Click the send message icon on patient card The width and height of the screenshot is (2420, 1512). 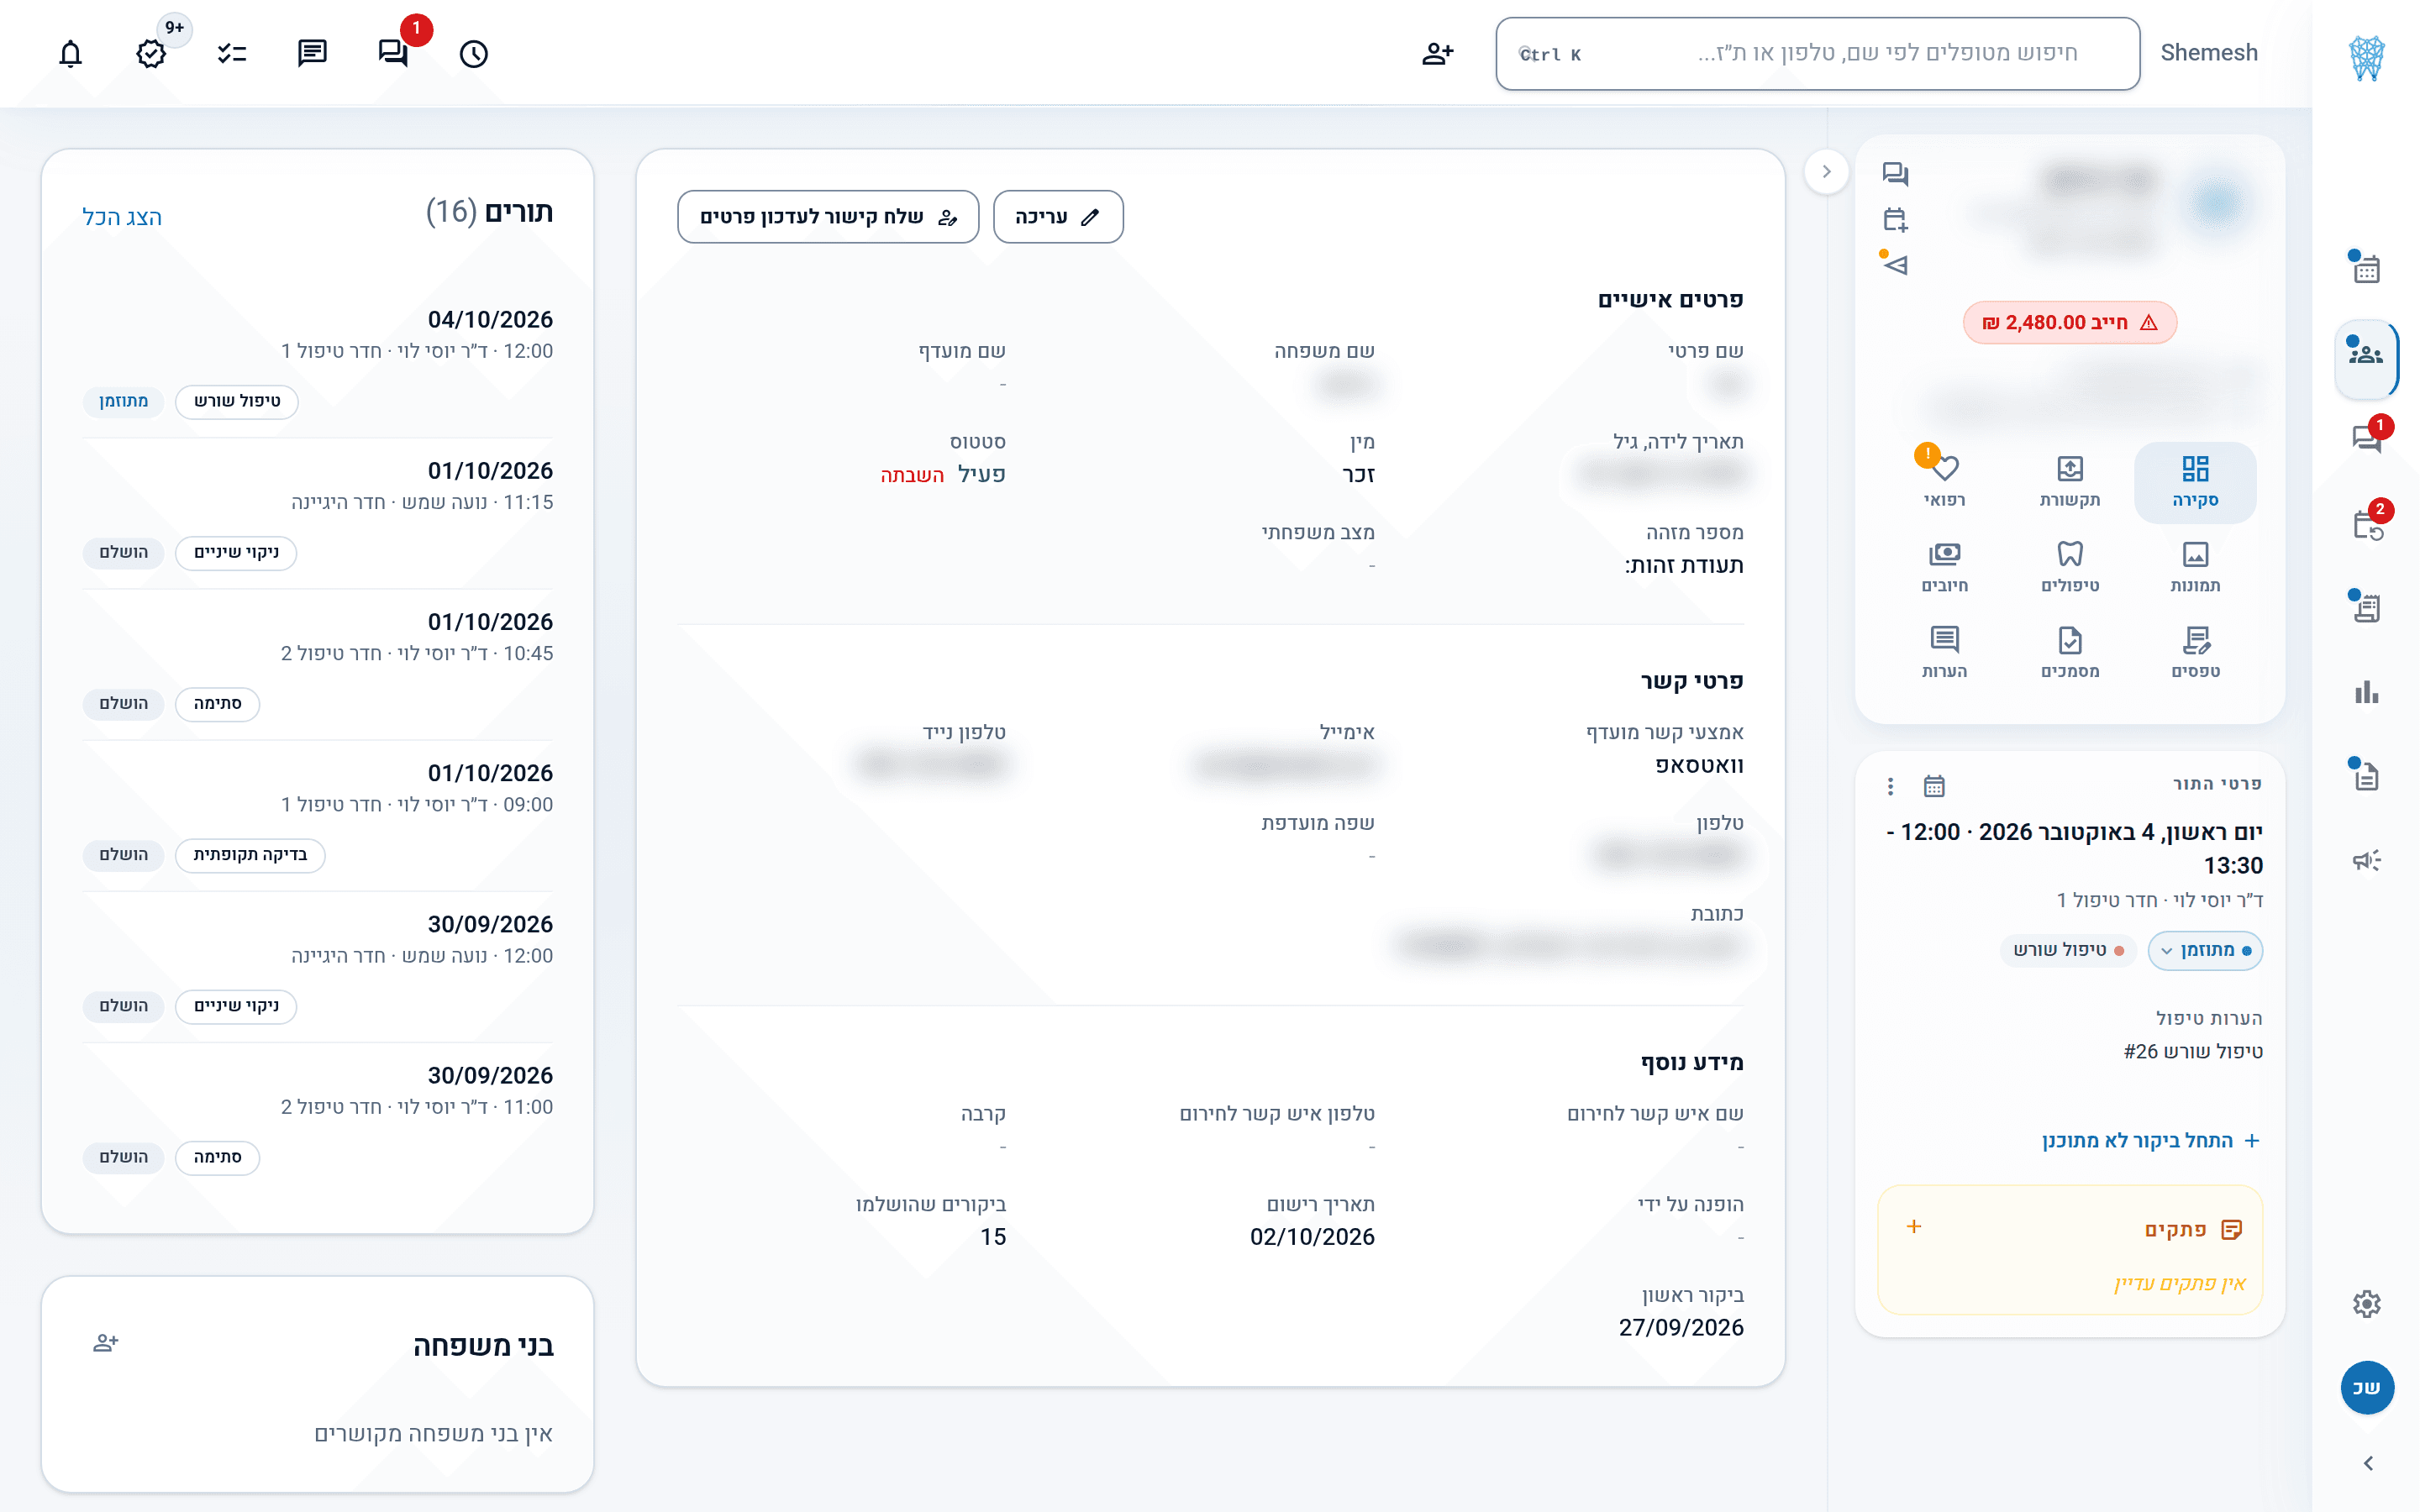1895,265
